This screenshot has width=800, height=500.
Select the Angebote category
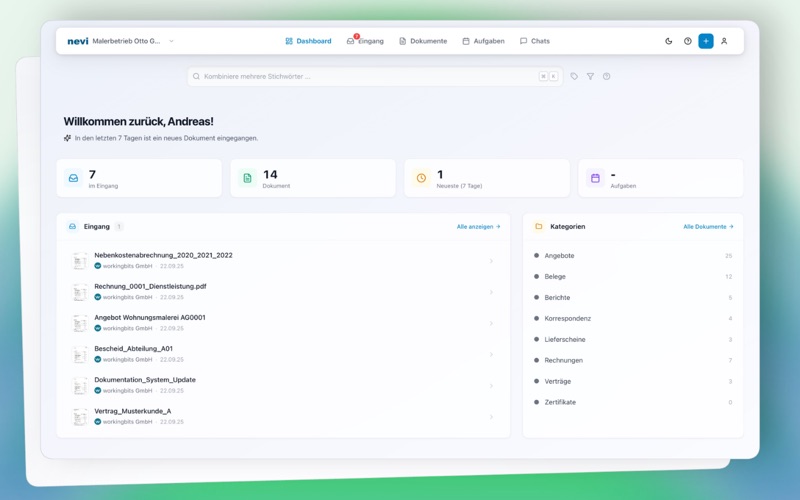(x=633, y=256)
